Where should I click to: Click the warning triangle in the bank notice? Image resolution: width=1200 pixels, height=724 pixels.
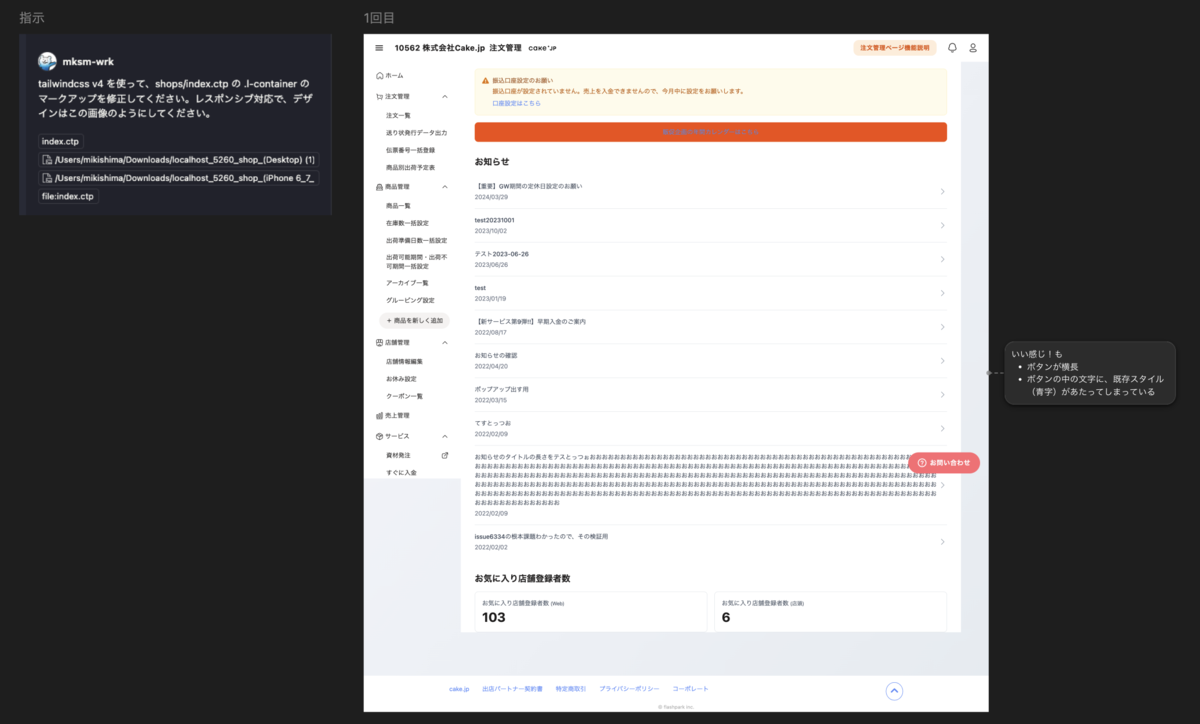coord(486,80)
